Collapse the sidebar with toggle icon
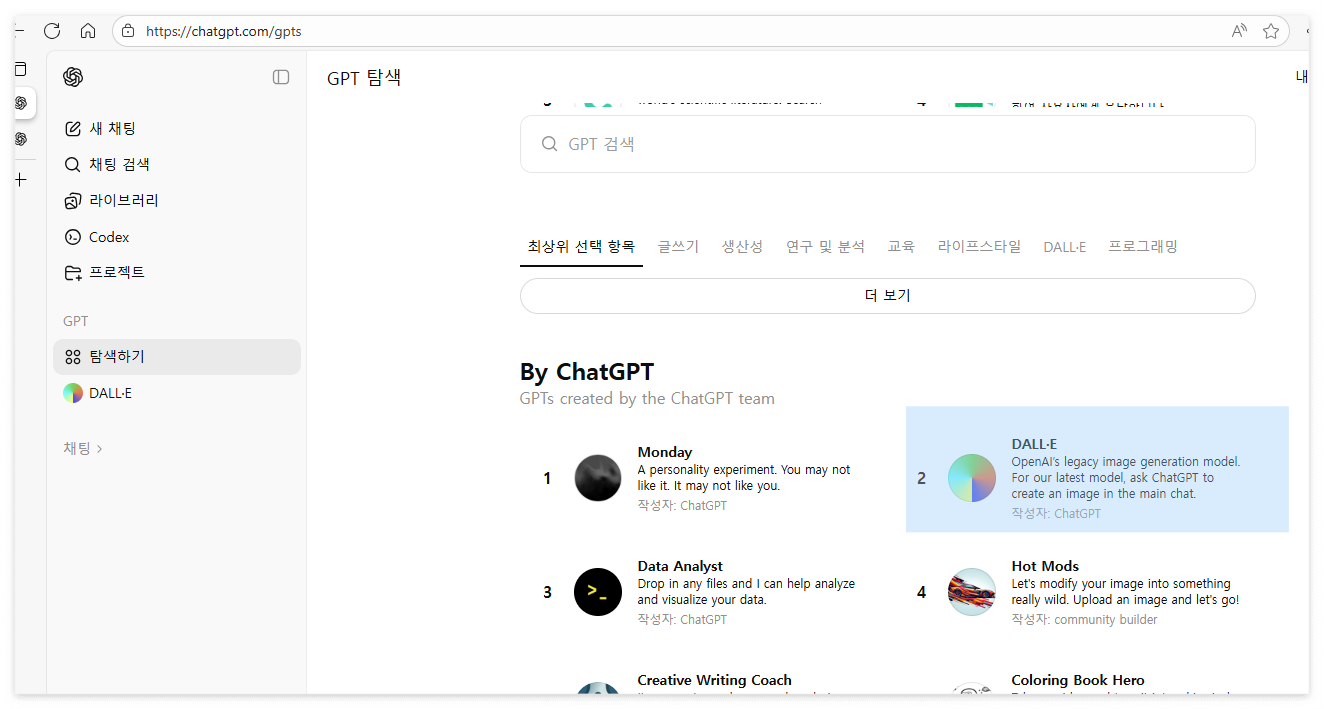Viewport: 1324px width, 709px height. tap(281, 77)
